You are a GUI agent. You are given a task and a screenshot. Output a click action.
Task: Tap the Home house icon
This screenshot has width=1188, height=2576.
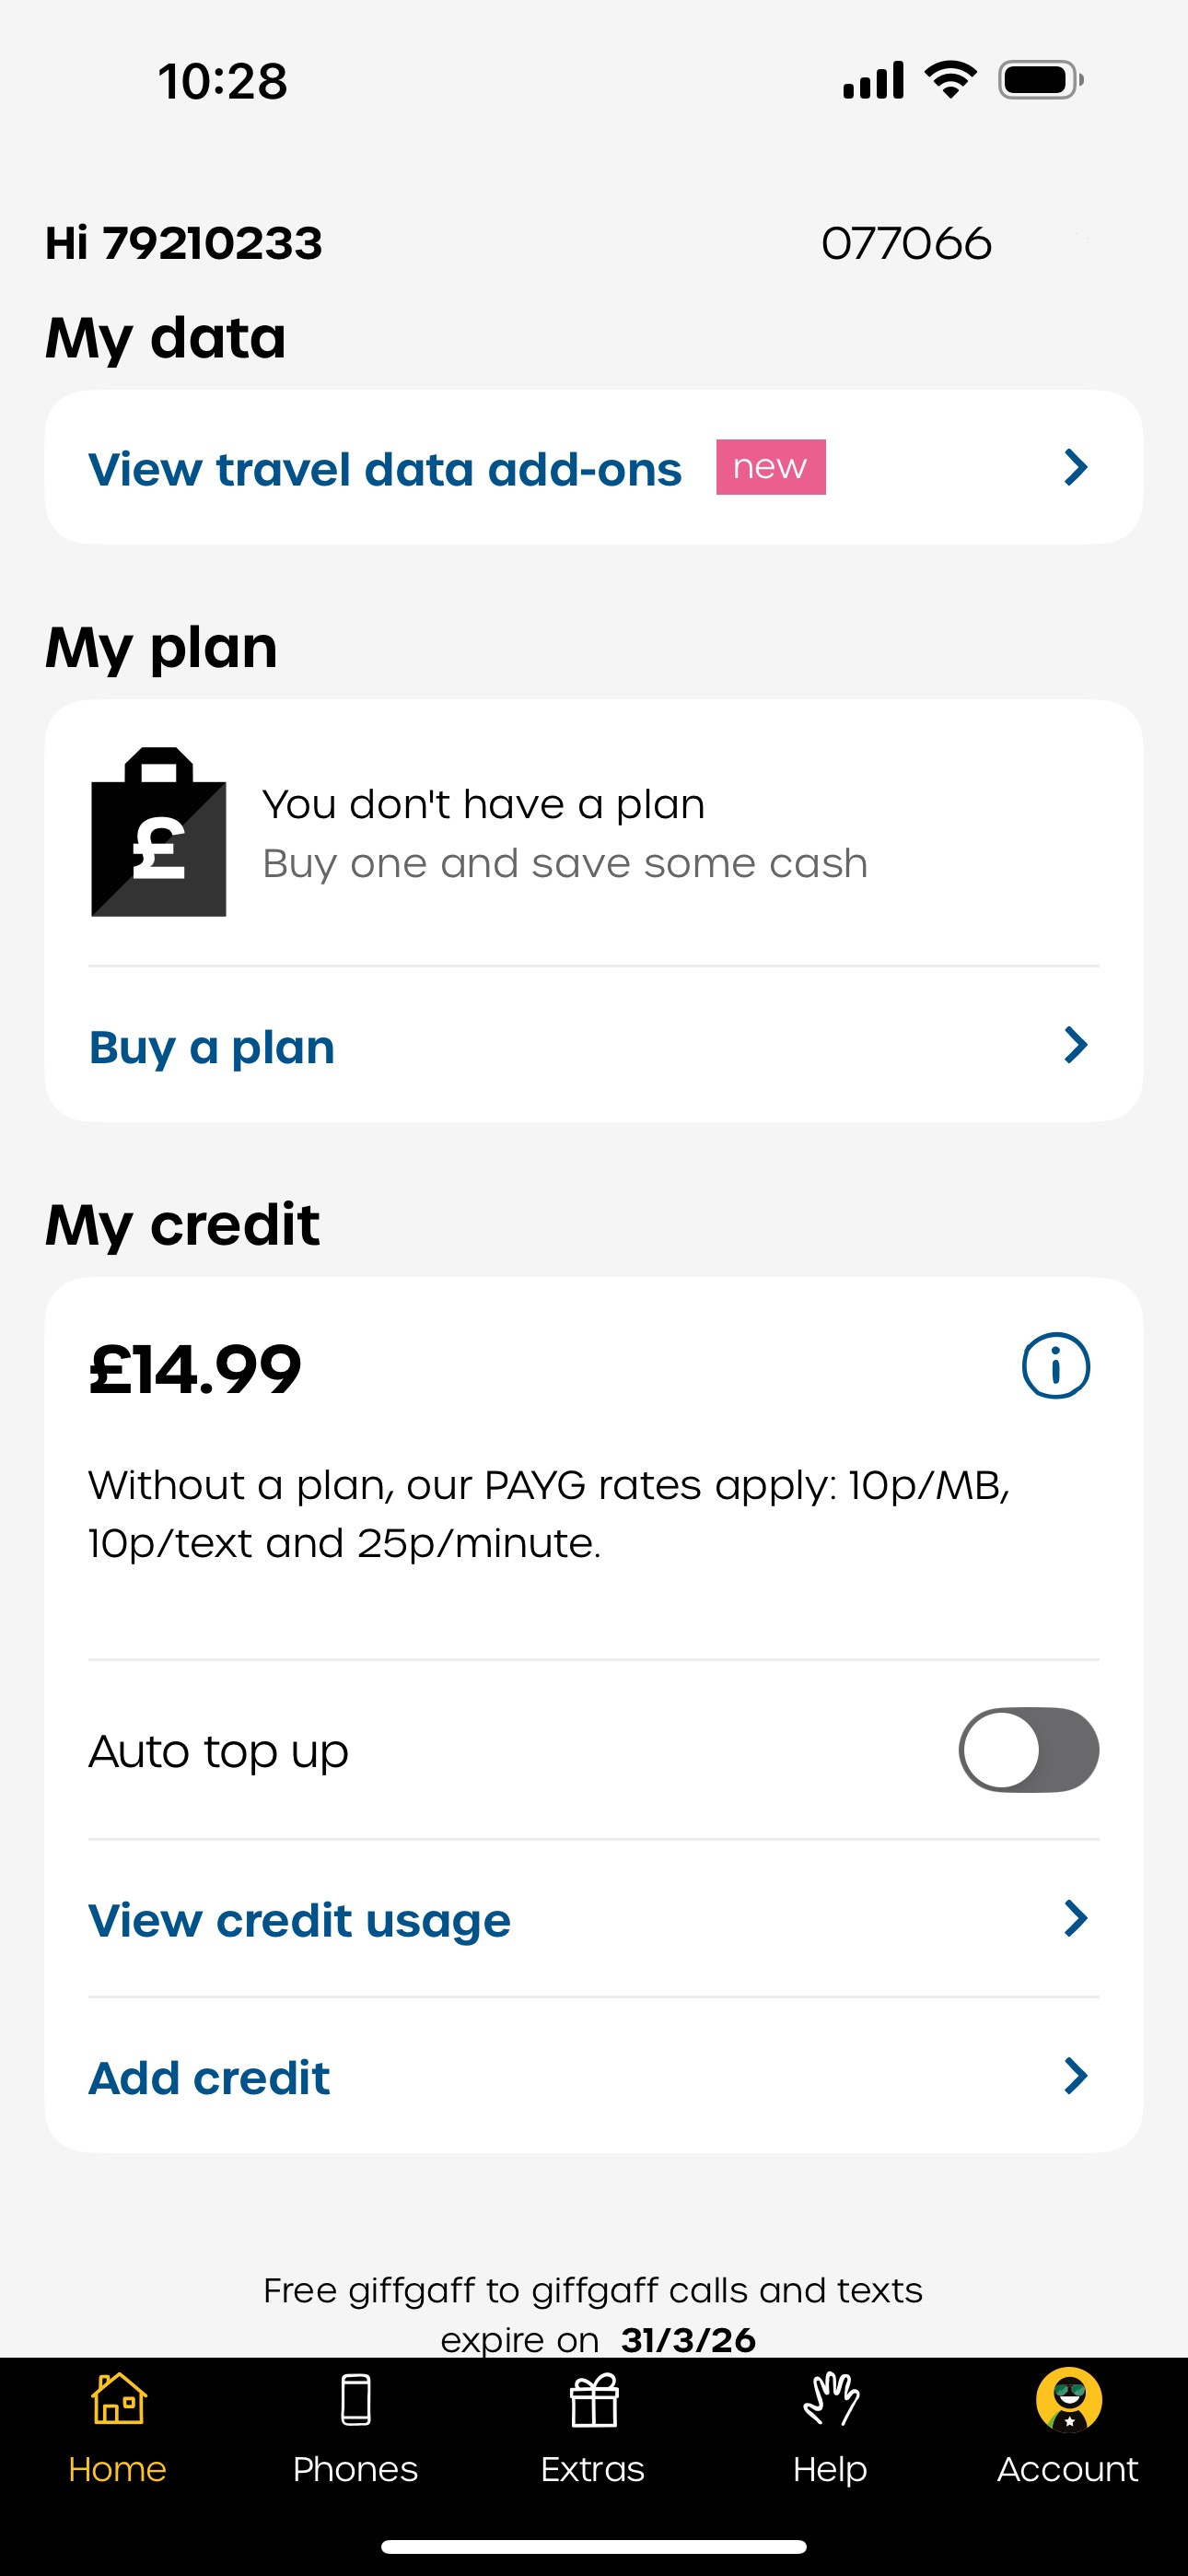click(x=118, y=2401)
